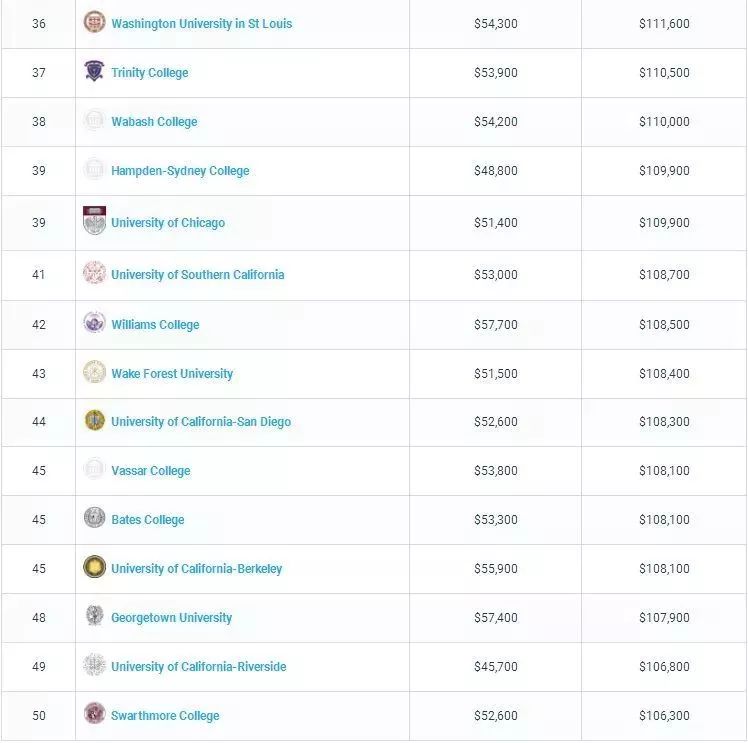Open the University of California-Berkeley link
The image size is (748, 743).
tap(196, 569)
